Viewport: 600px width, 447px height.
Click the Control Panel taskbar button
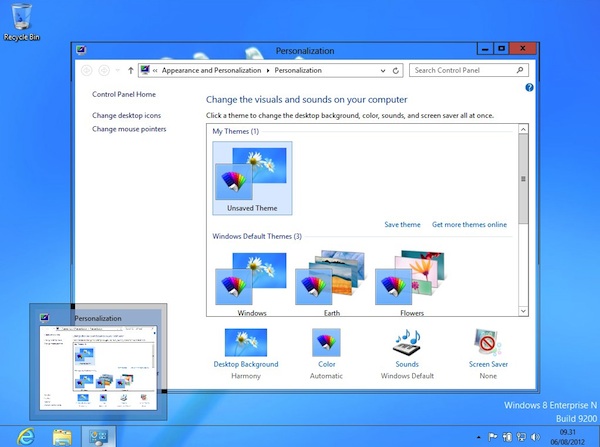point(98,437)
